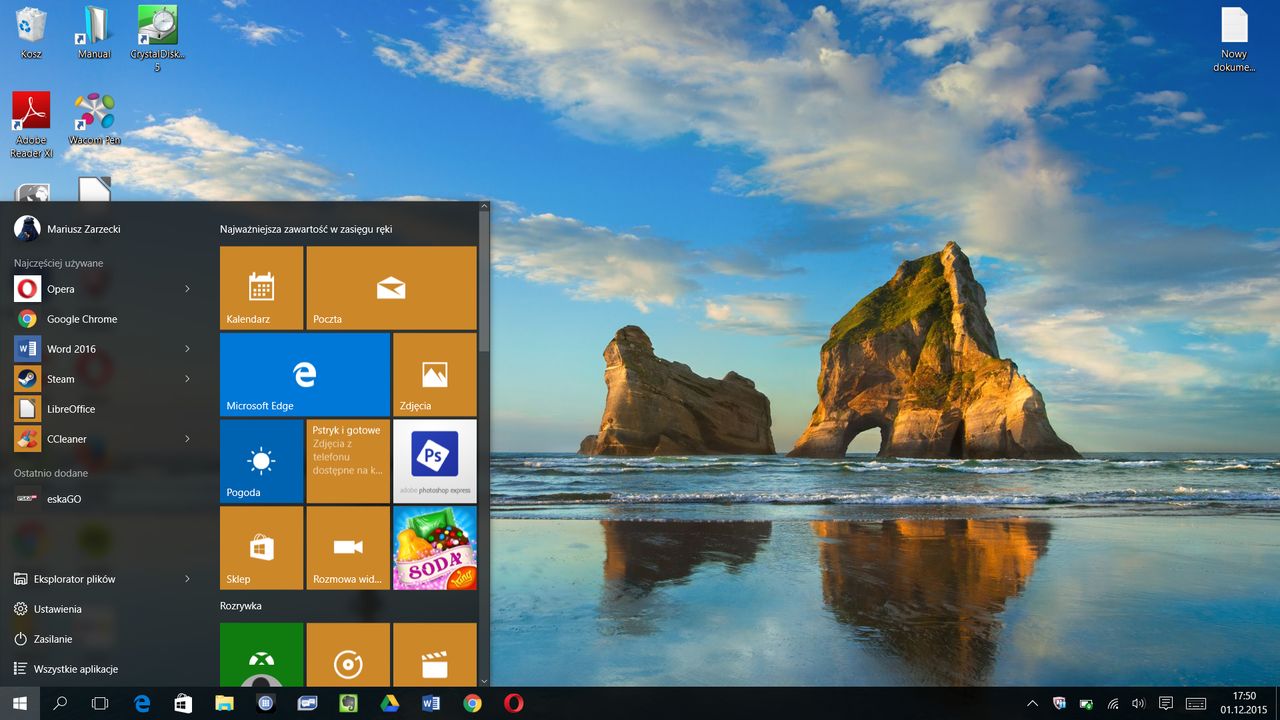Open the Sklep store tile
The height and width of the screenshot is (720, 1280).
point(261,547)
